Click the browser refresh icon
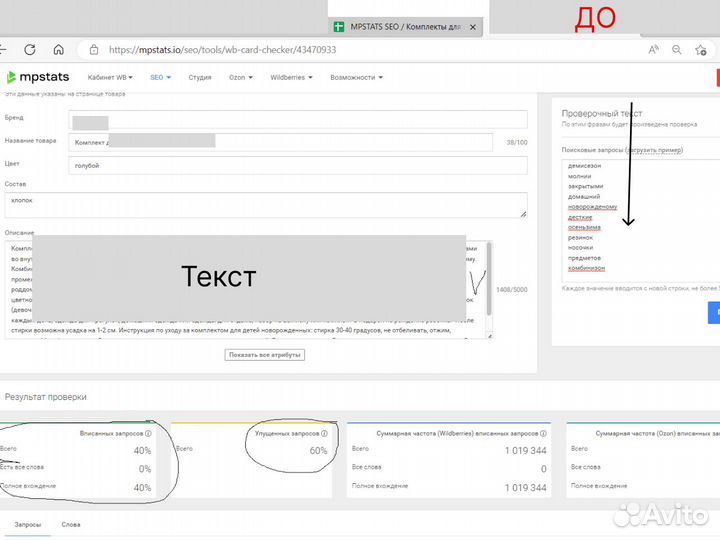 tap(30, 50)
